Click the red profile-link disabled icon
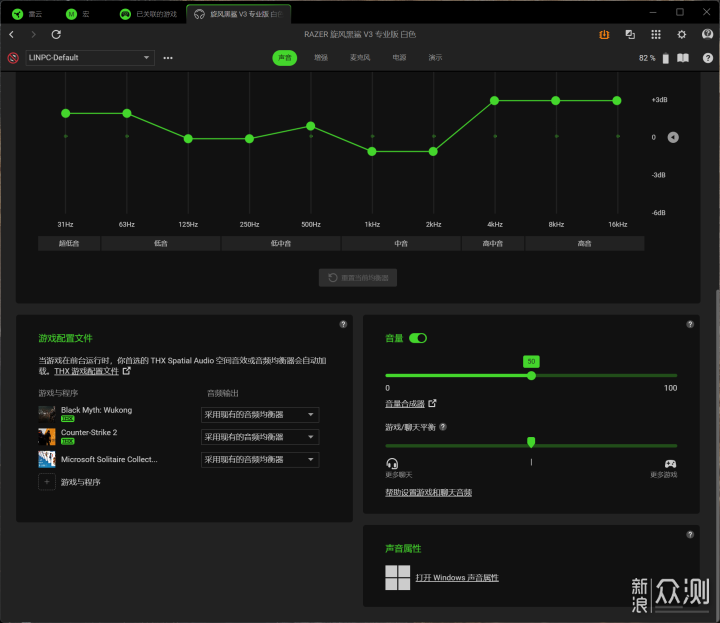720x623 pixels. point(13,58)
